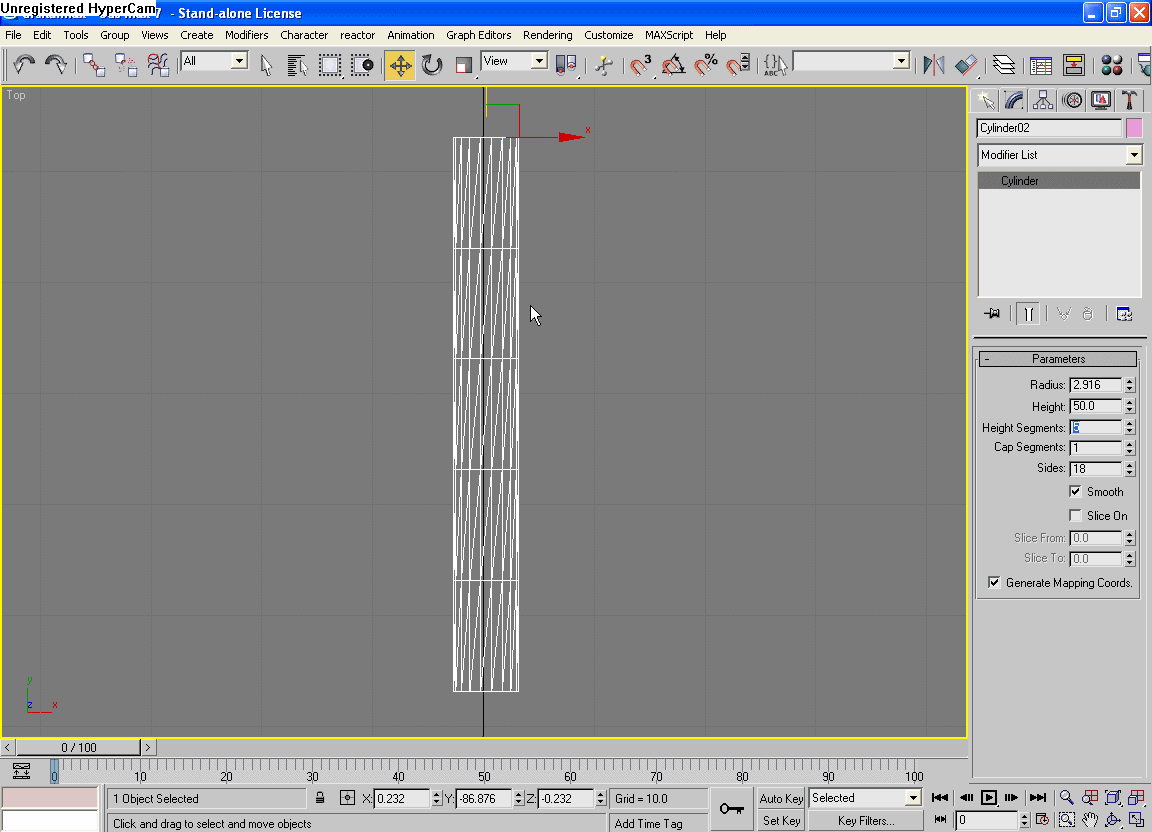Image resolution: width=1152 pixels, height=832 pixels.
Task: Open the Material Editor spheres icon
Action: (1111, 65)
